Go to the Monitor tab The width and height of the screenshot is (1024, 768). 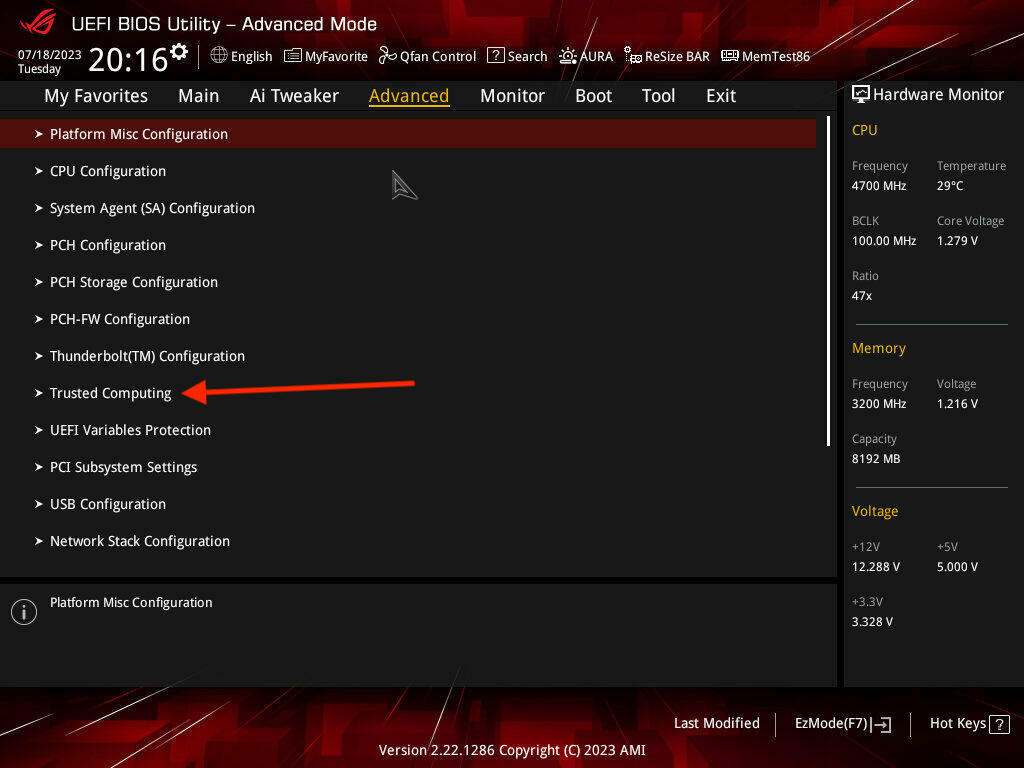[x=512, y=96]
